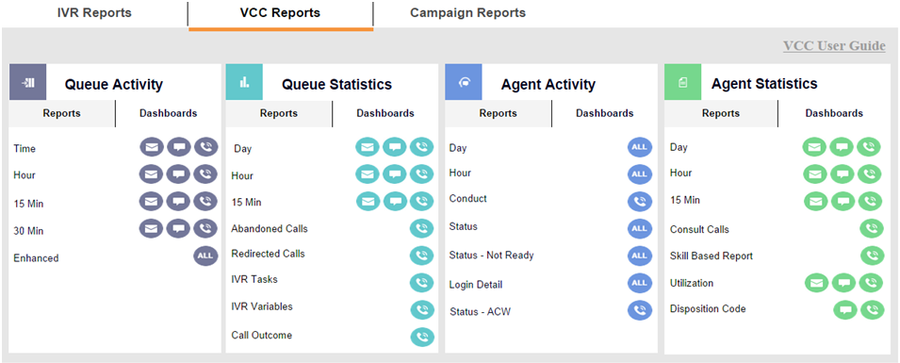
Task: Open phone report for Abandoned Calls
Action: 422,229
